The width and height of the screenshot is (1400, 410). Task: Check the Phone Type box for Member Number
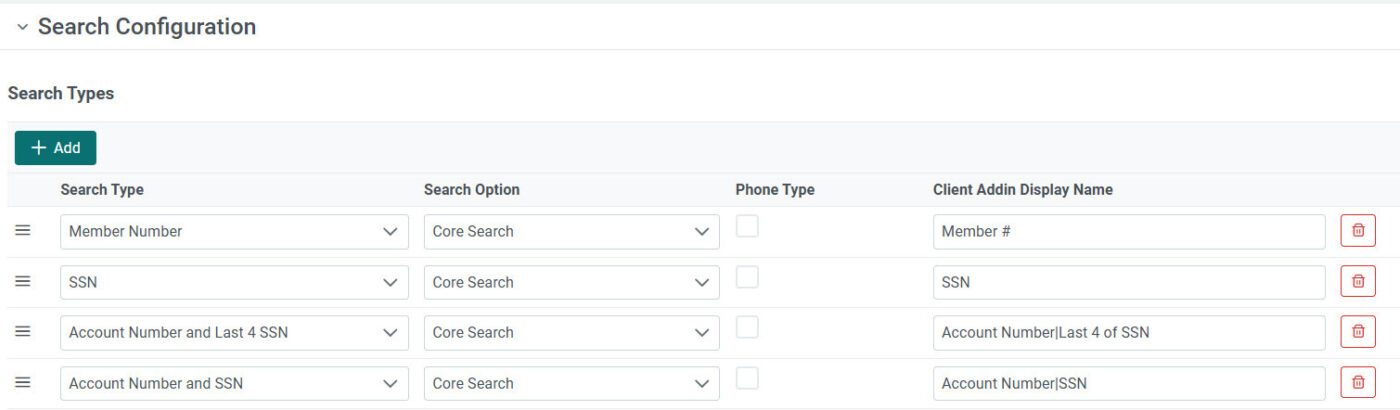(x=747, y=226)
